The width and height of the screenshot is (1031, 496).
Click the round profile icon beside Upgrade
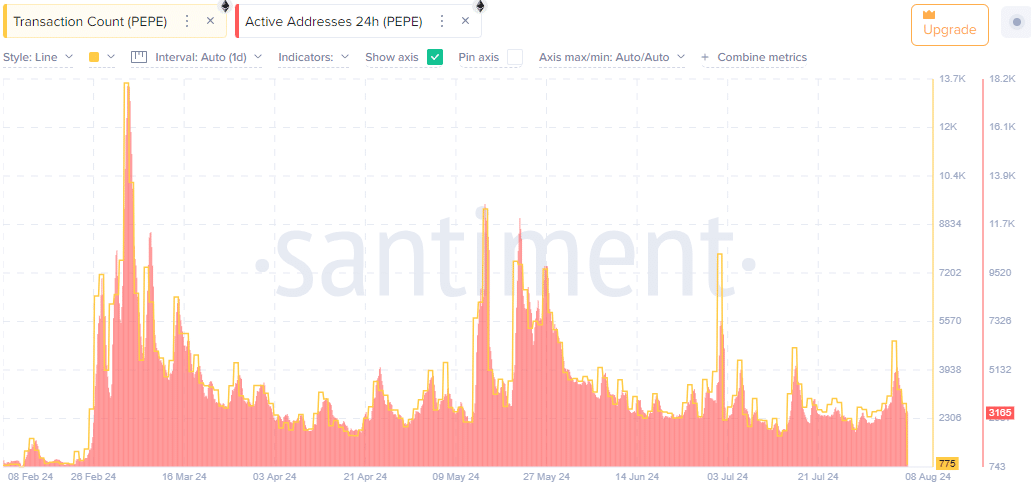1016,23
